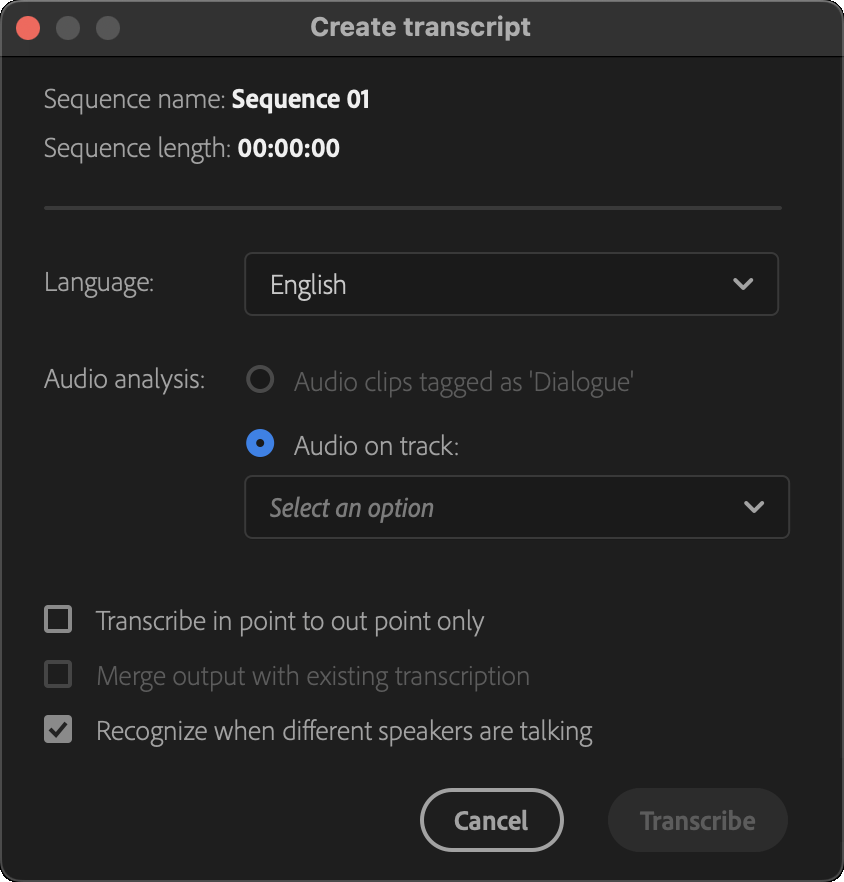This screenshot has width=844, height=882.
Task: Click the 'Language:' field label
Action: pos(99,283)
